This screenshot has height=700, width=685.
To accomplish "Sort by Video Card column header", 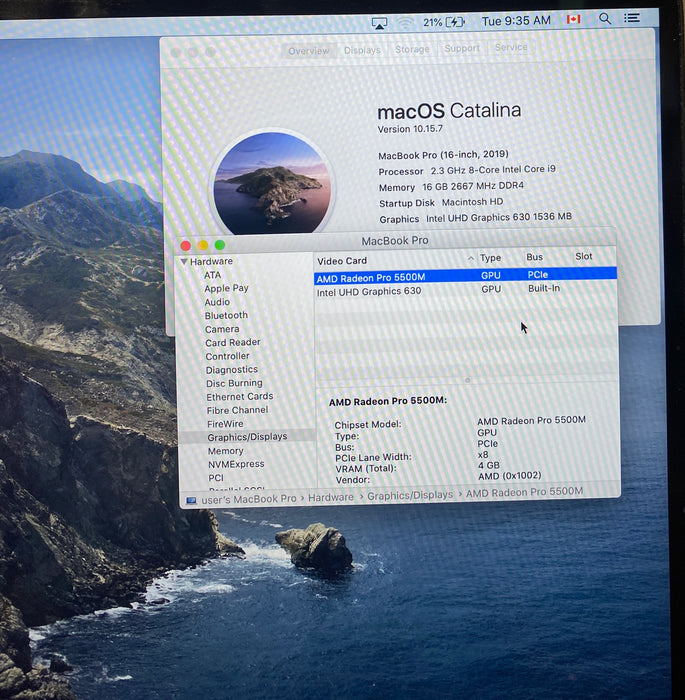I will tap(342, 261).
